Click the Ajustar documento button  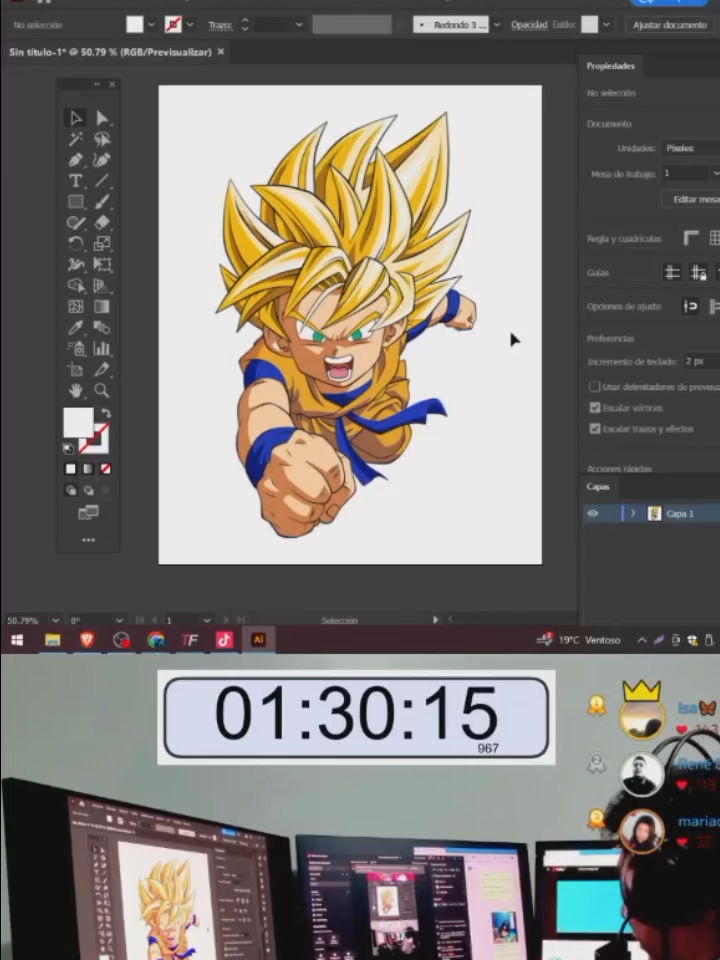point(669,24)
